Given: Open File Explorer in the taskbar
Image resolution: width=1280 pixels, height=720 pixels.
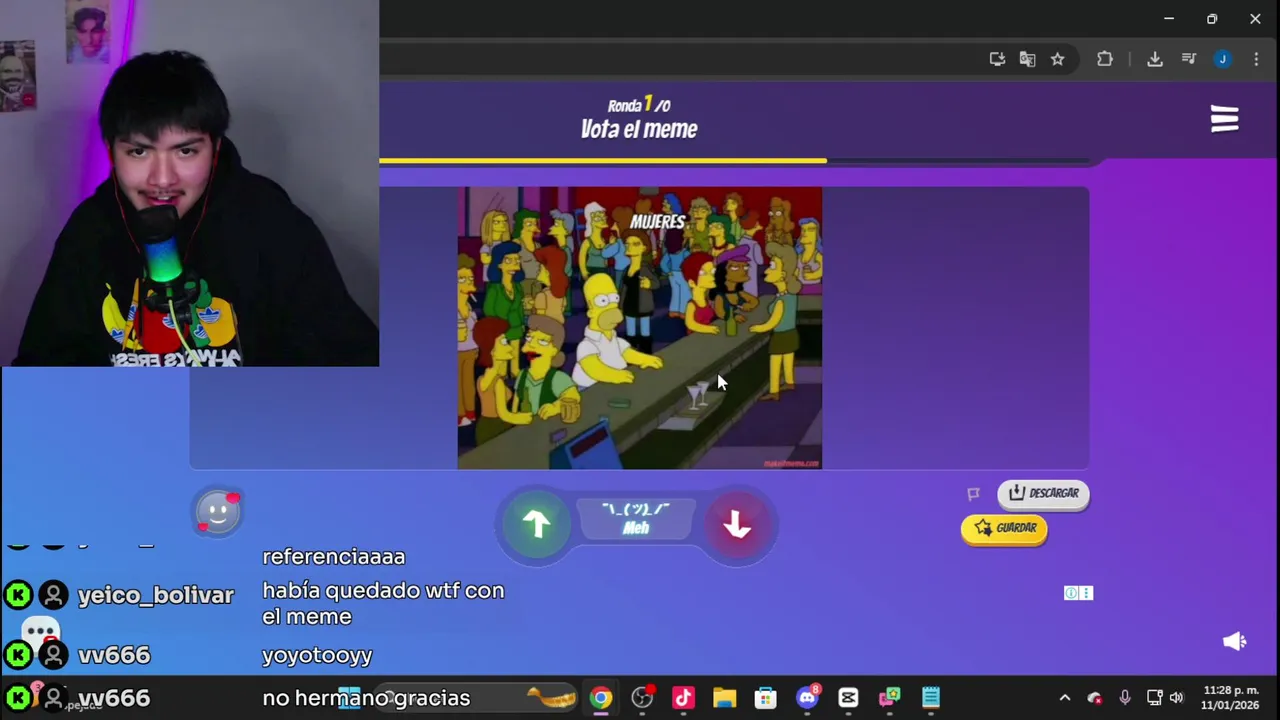Looking at the screenshot, I should tap(724, 698).
